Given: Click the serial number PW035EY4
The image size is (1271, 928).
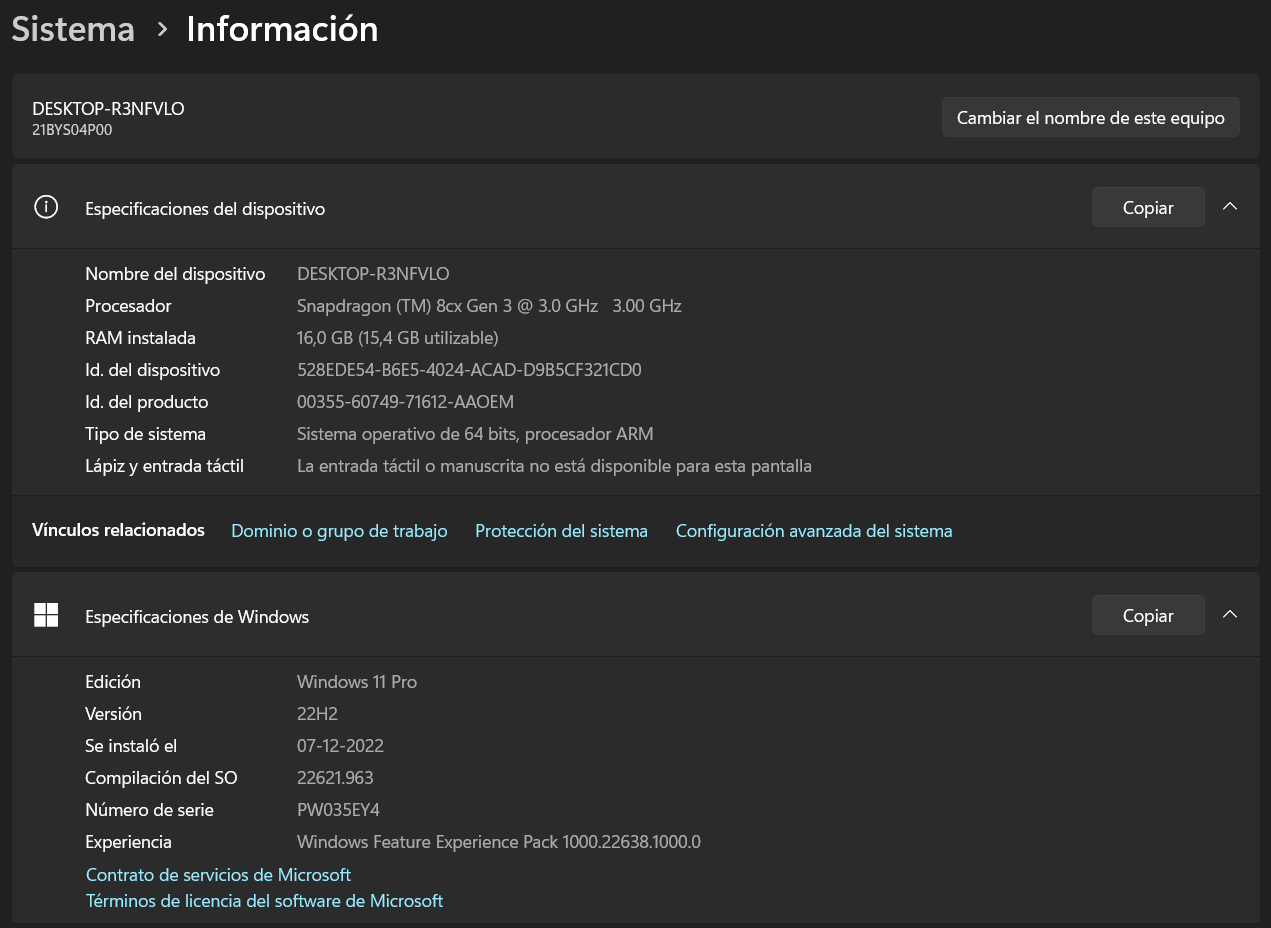Looking at the screenshot, I should (338, 810).
